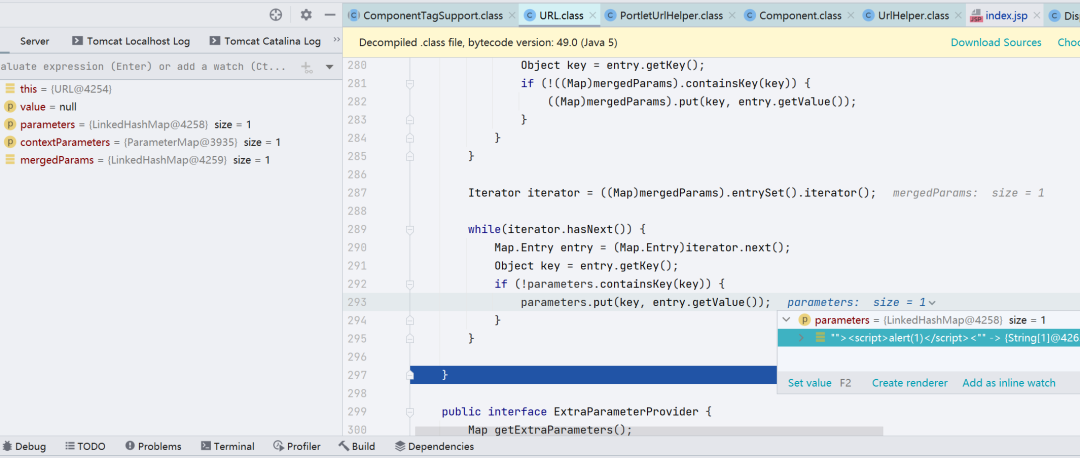The height and width of the screenshot is (458, 1080).
Task: Collapse the parameters node in popup
Action: tap(787, 320)
